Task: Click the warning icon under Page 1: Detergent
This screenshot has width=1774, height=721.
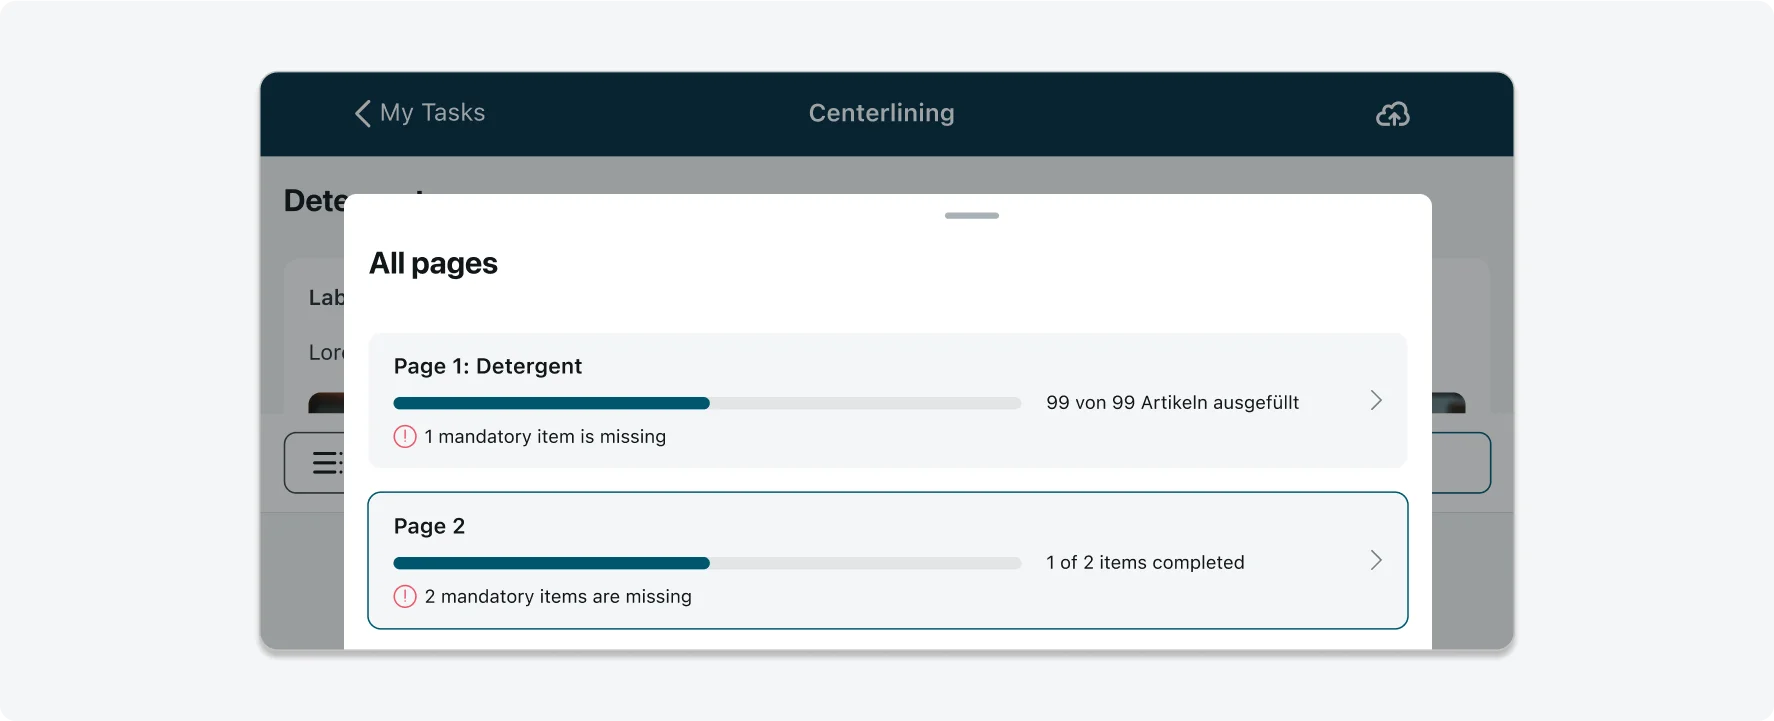Action: pyautogui.click(x=405, y=437)
